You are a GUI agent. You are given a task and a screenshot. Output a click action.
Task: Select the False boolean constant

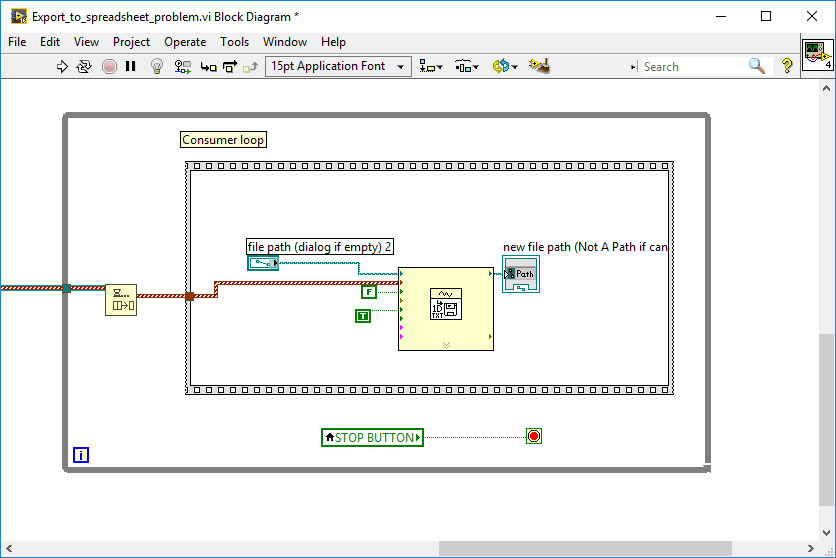point(369,292)
